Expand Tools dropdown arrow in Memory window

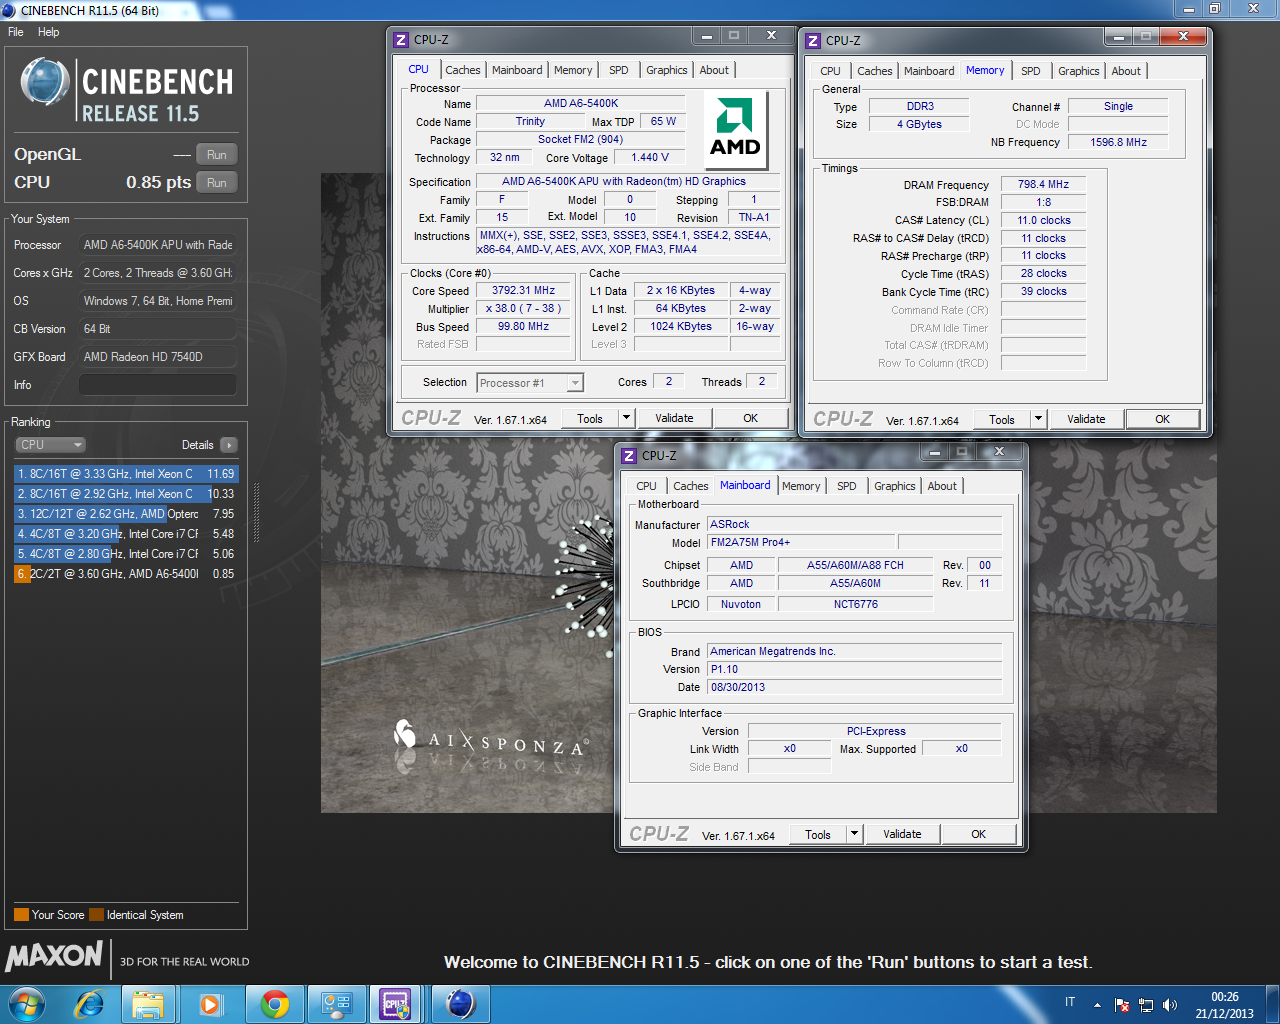tap(1039, 420)
